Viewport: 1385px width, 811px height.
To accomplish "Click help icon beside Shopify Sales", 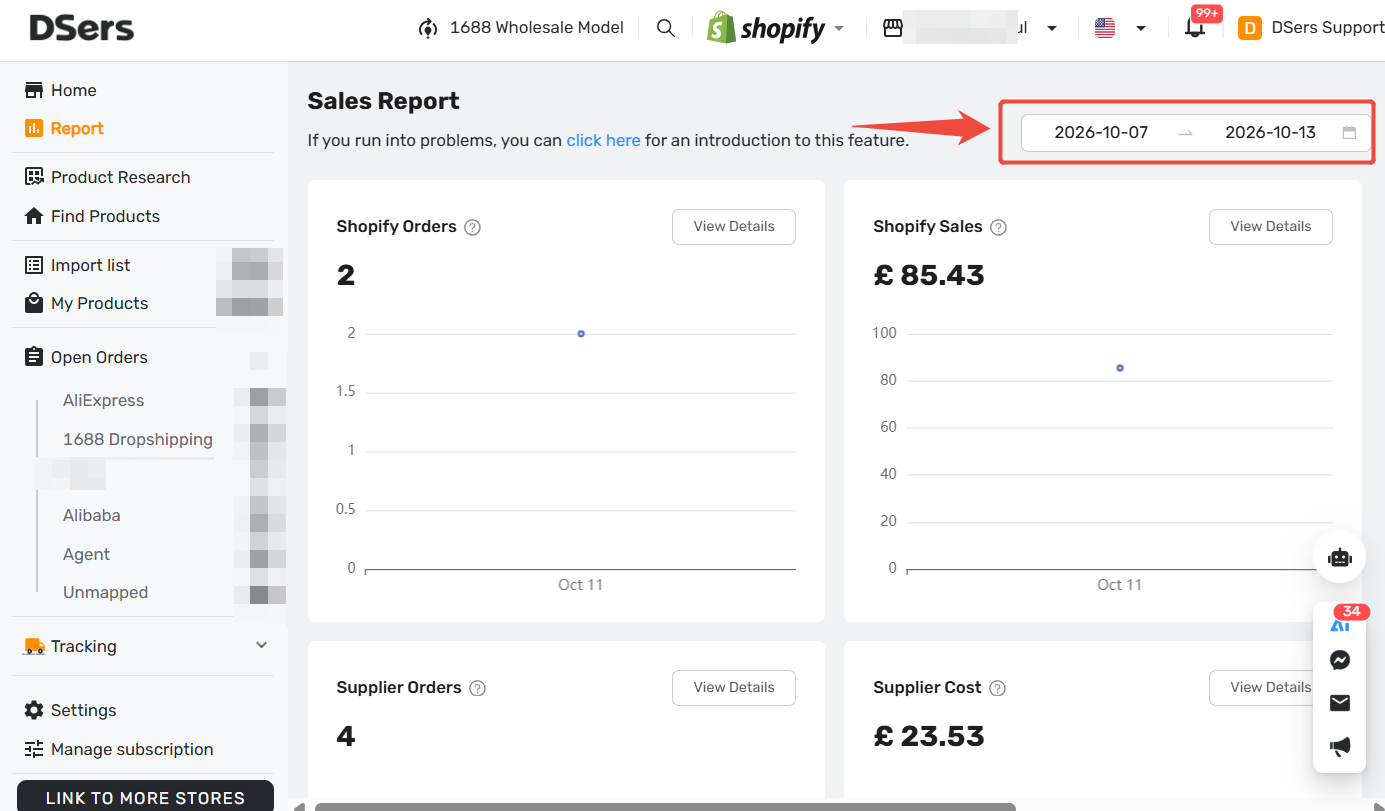I will tap(998, 227).
